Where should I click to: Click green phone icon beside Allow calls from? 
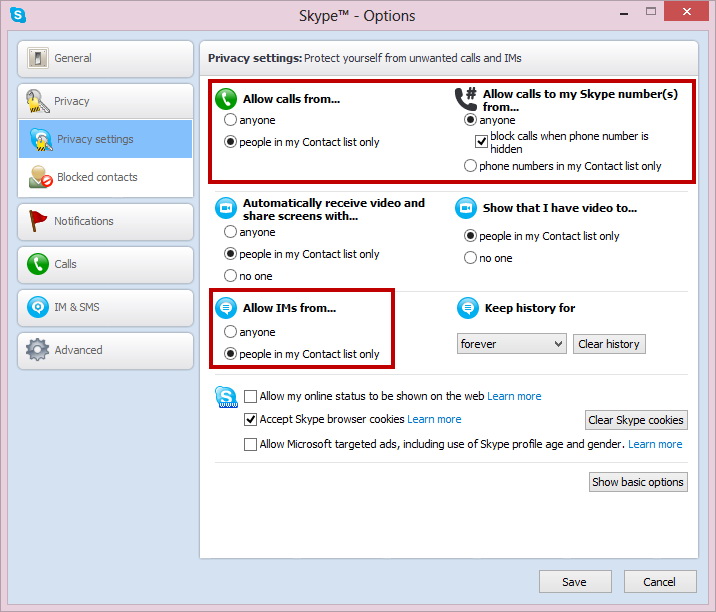click(226, 99)
